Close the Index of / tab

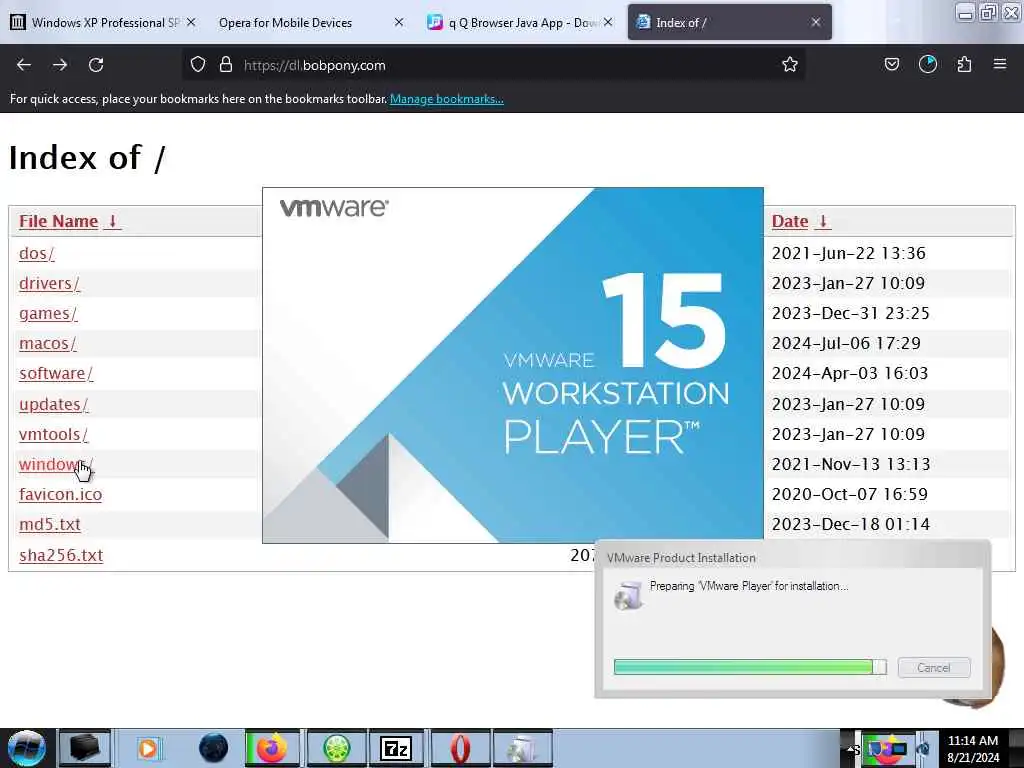click(816, 22)
